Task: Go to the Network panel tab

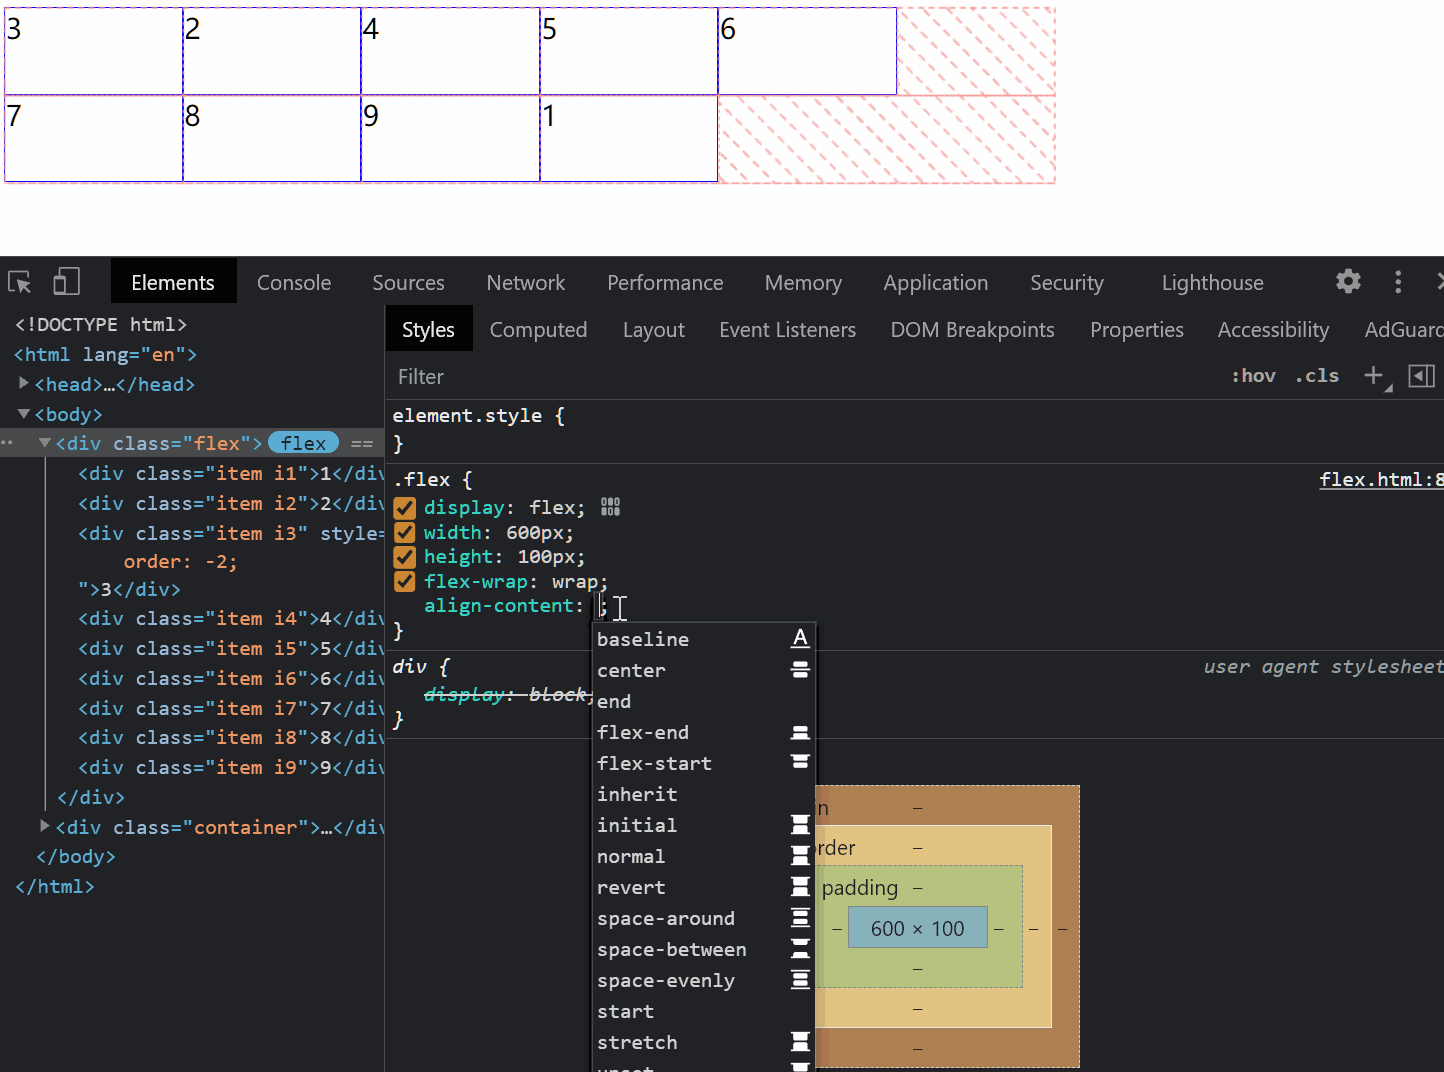Action: tap(526, 283)
